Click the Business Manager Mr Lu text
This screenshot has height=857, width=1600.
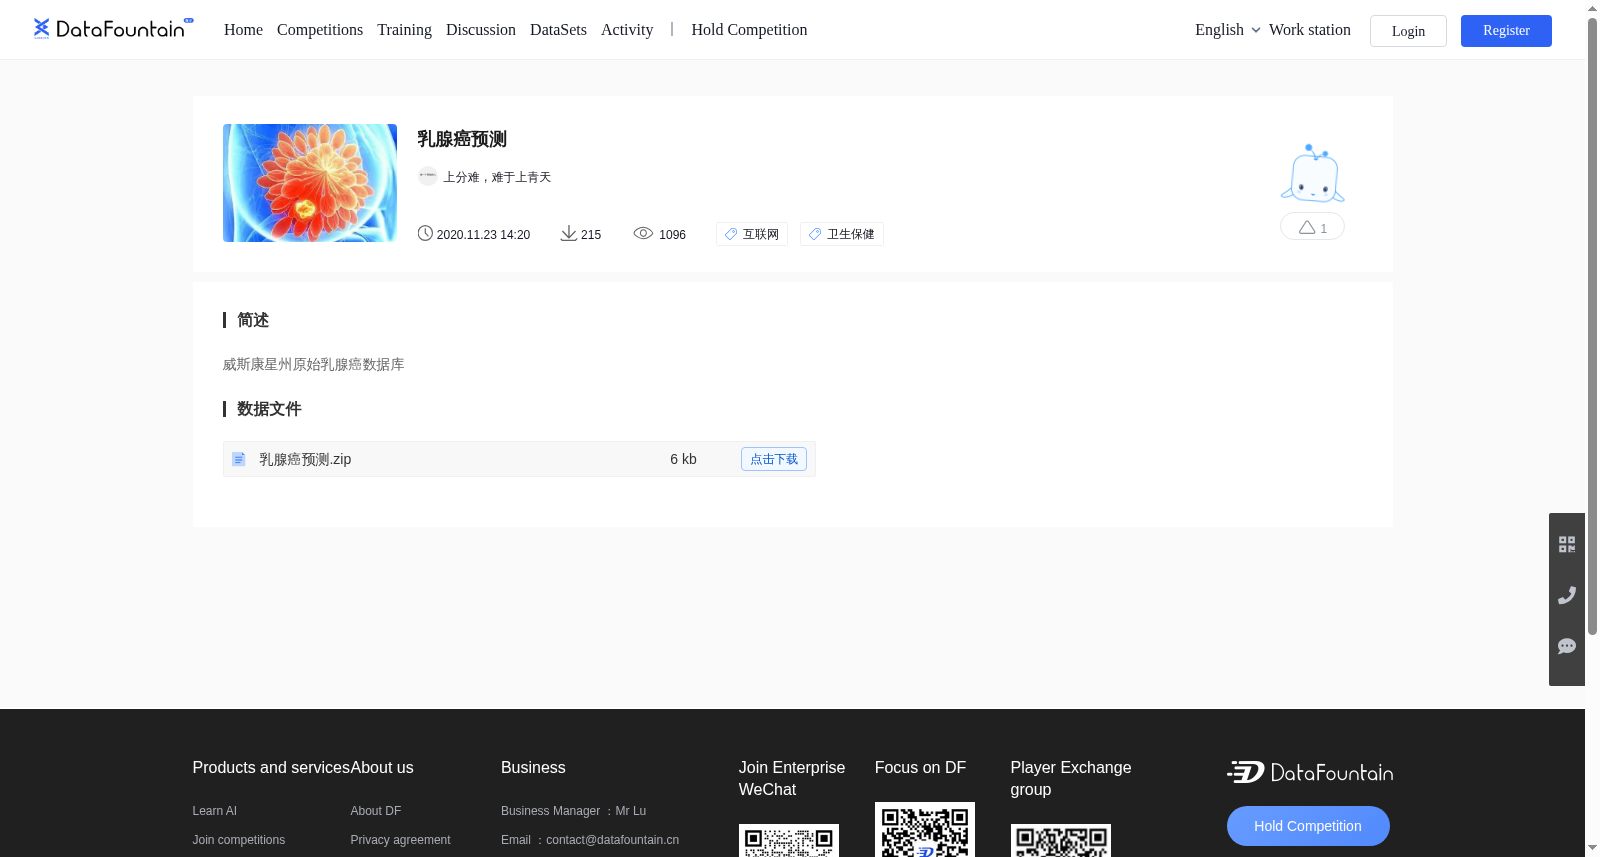pos(574,811)
